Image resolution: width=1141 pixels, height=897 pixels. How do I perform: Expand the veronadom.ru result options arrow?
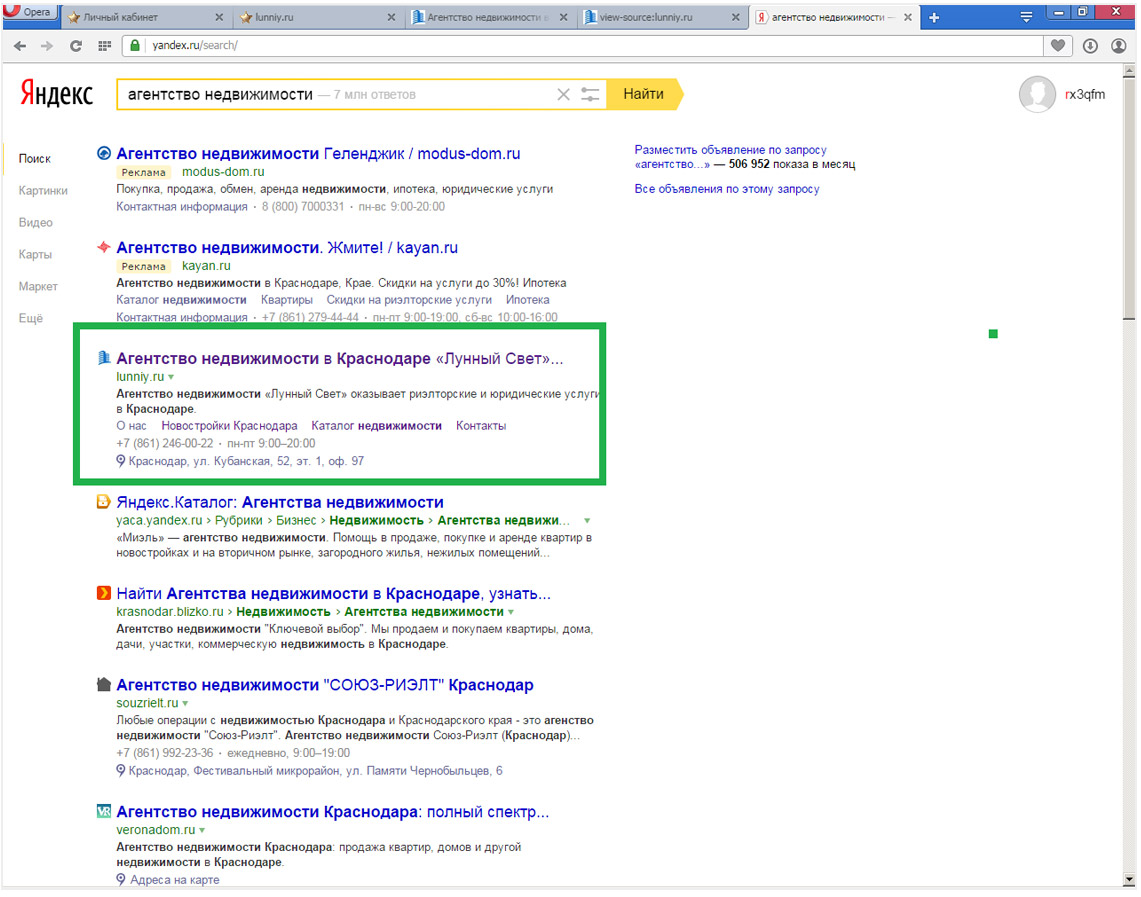202,830
